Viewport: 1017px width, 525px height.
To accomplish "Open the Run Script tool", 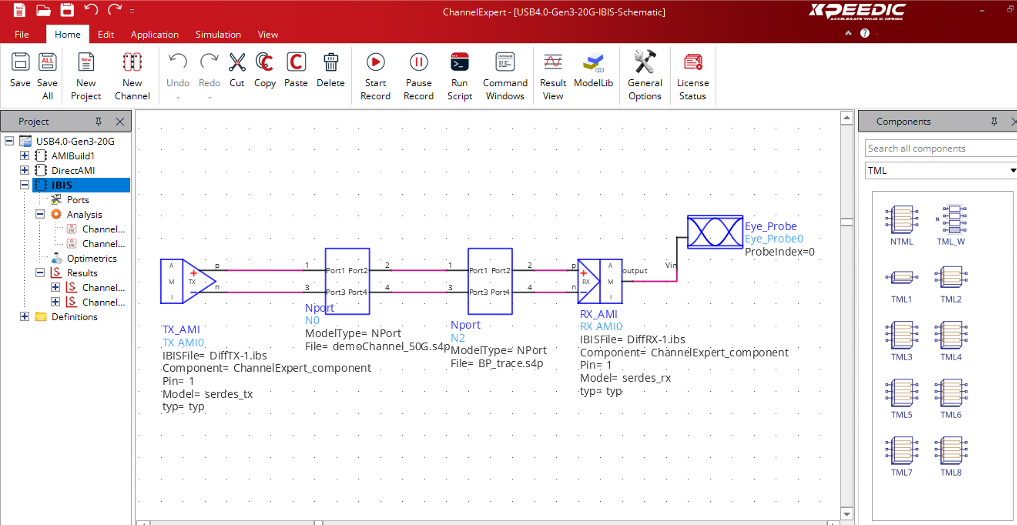I will click(x=460, y=62).
